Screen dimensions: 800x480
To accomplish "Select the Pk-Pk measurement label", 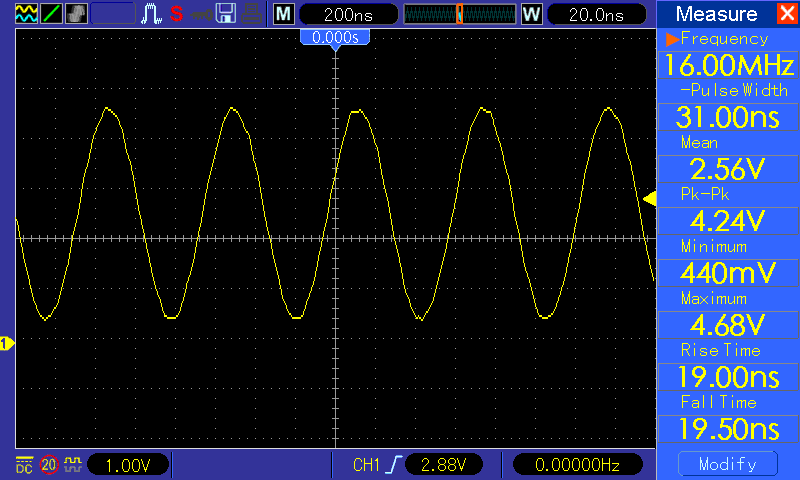I will click(x=705, y=194).
